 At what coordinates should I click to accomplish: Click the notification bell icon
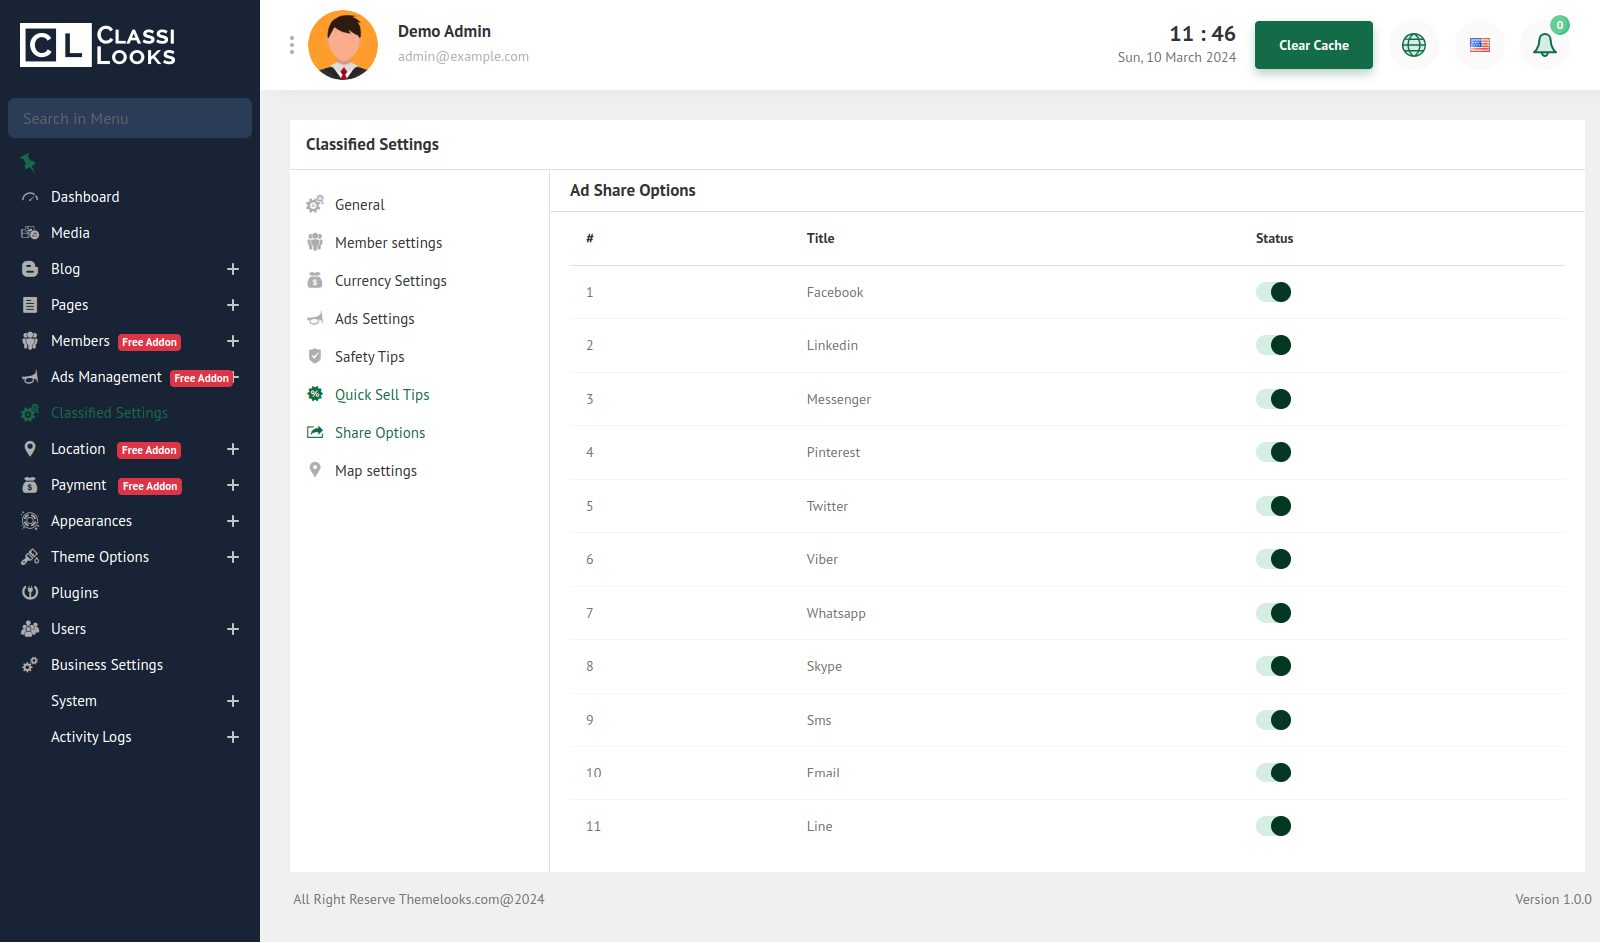click(x=1544, y=45)
